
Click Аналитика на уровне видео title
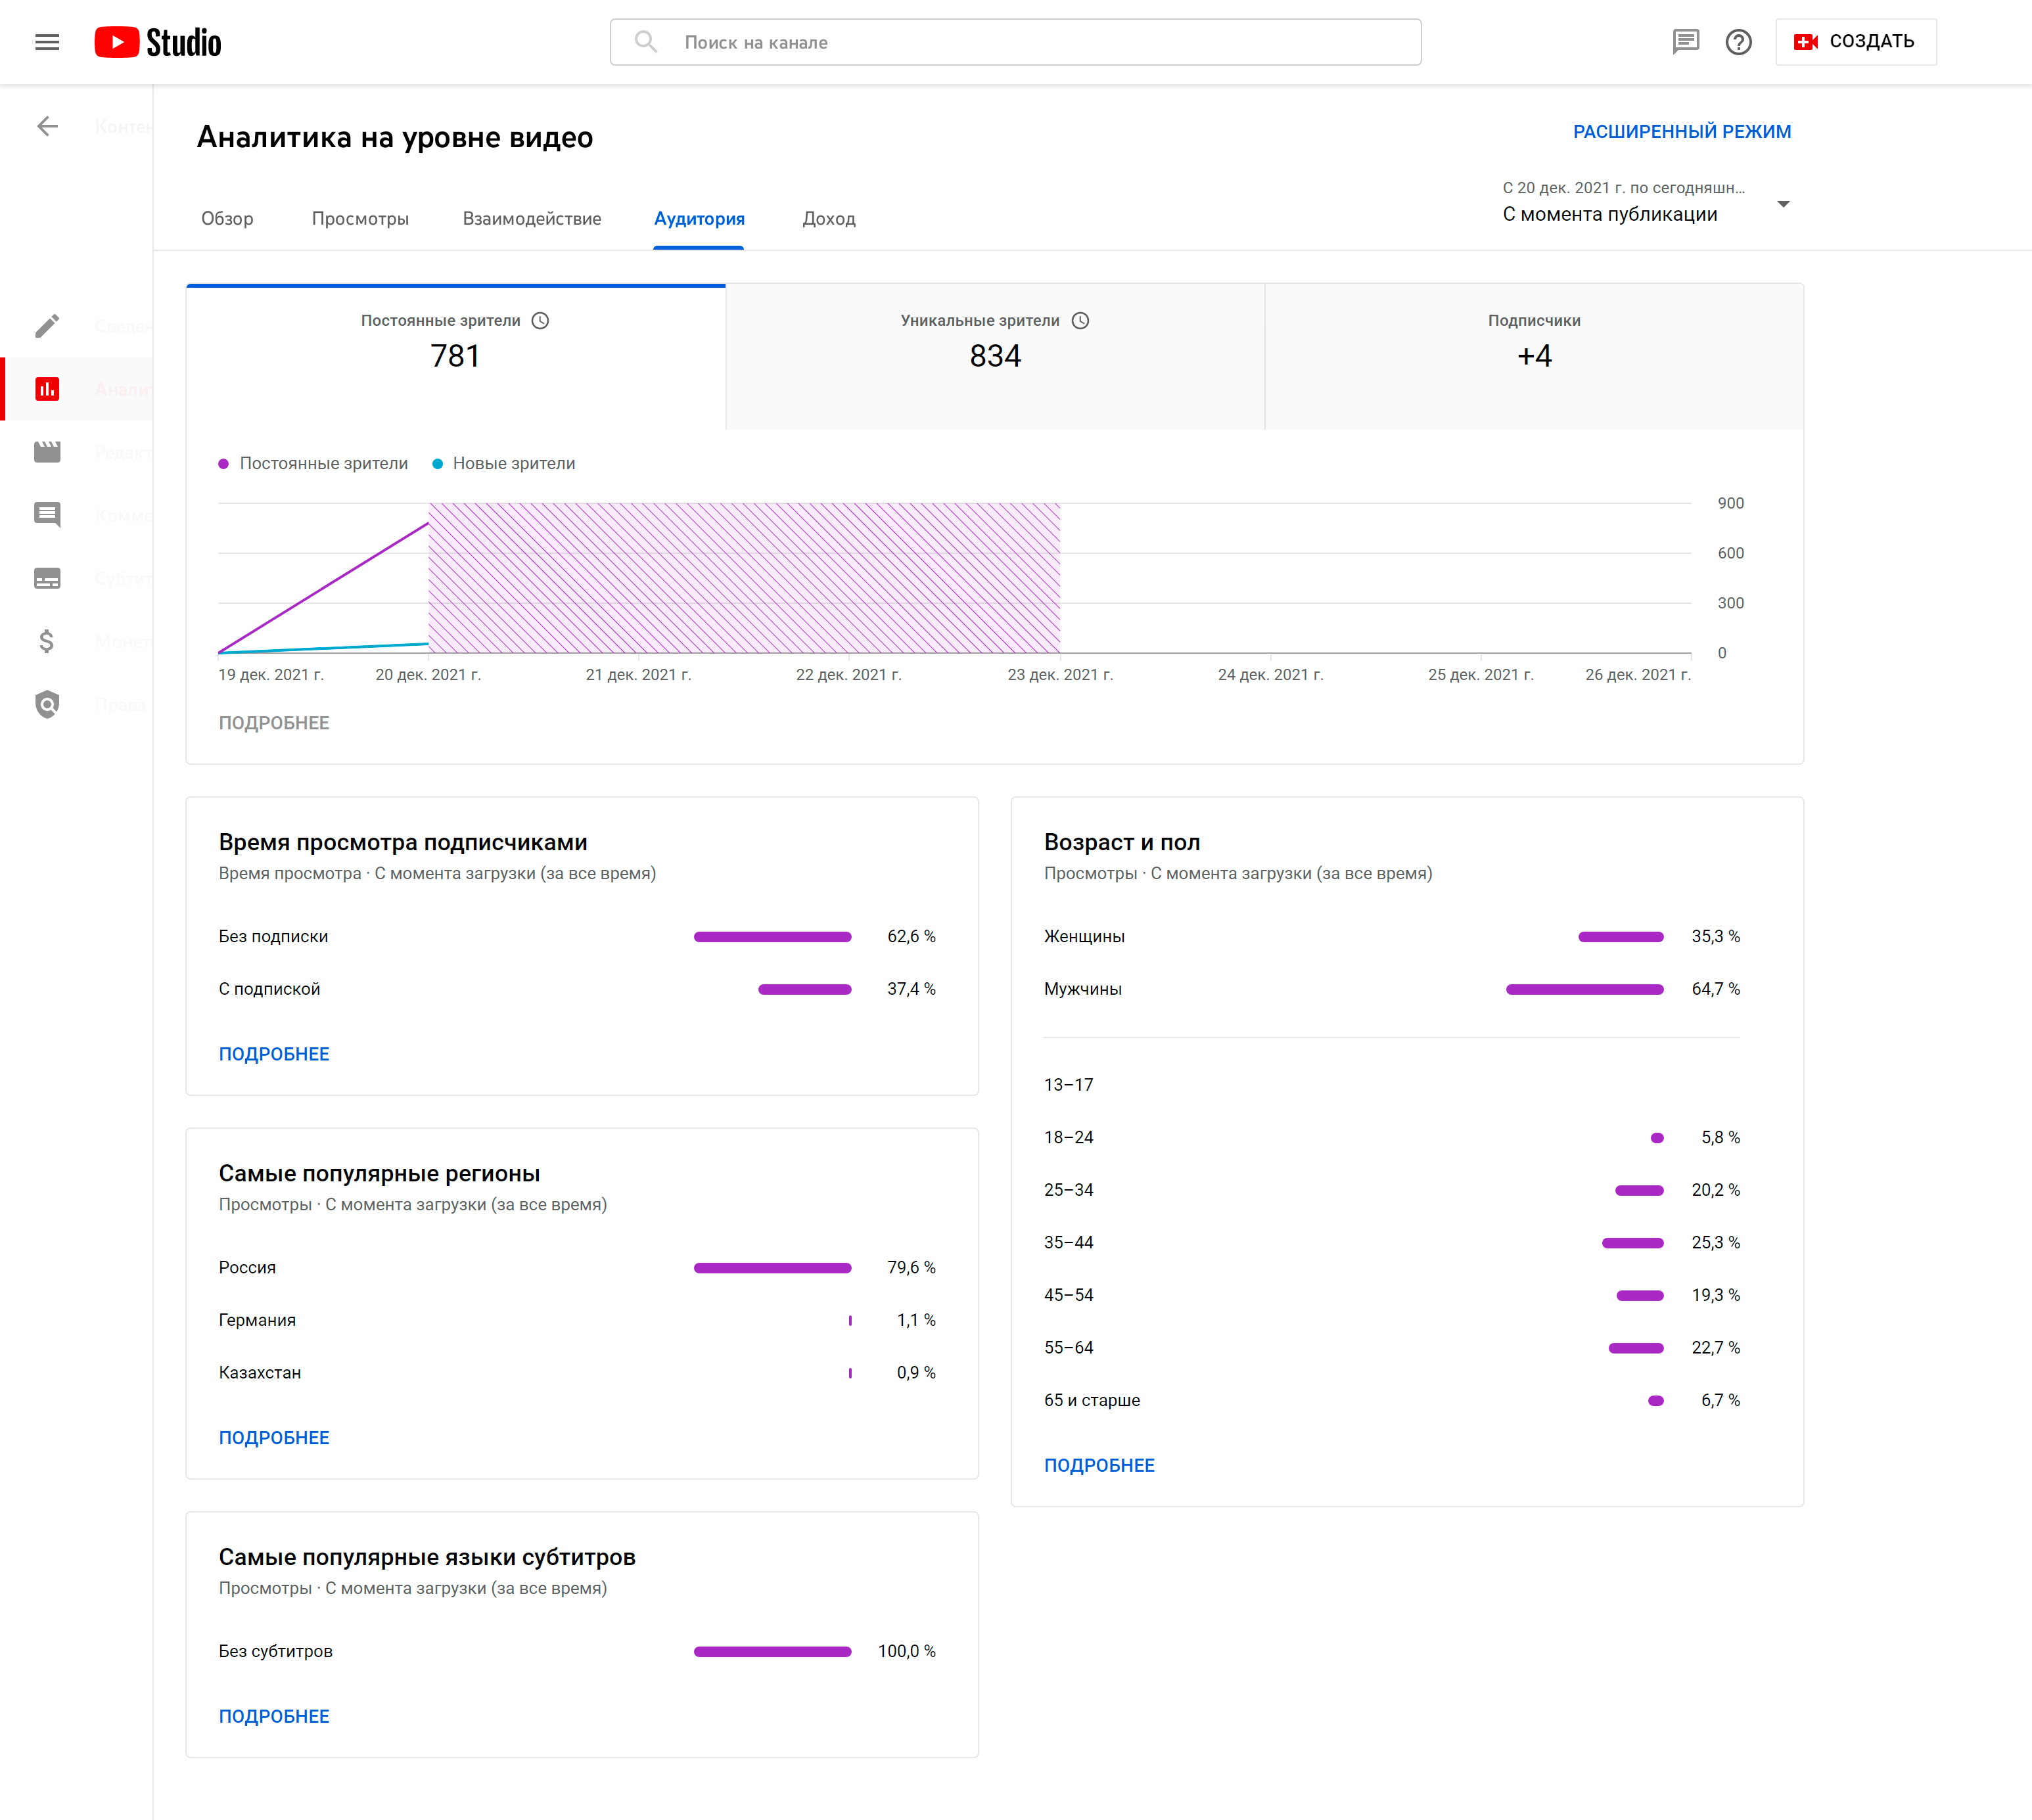pyautogui.click(x=395, y=138)
